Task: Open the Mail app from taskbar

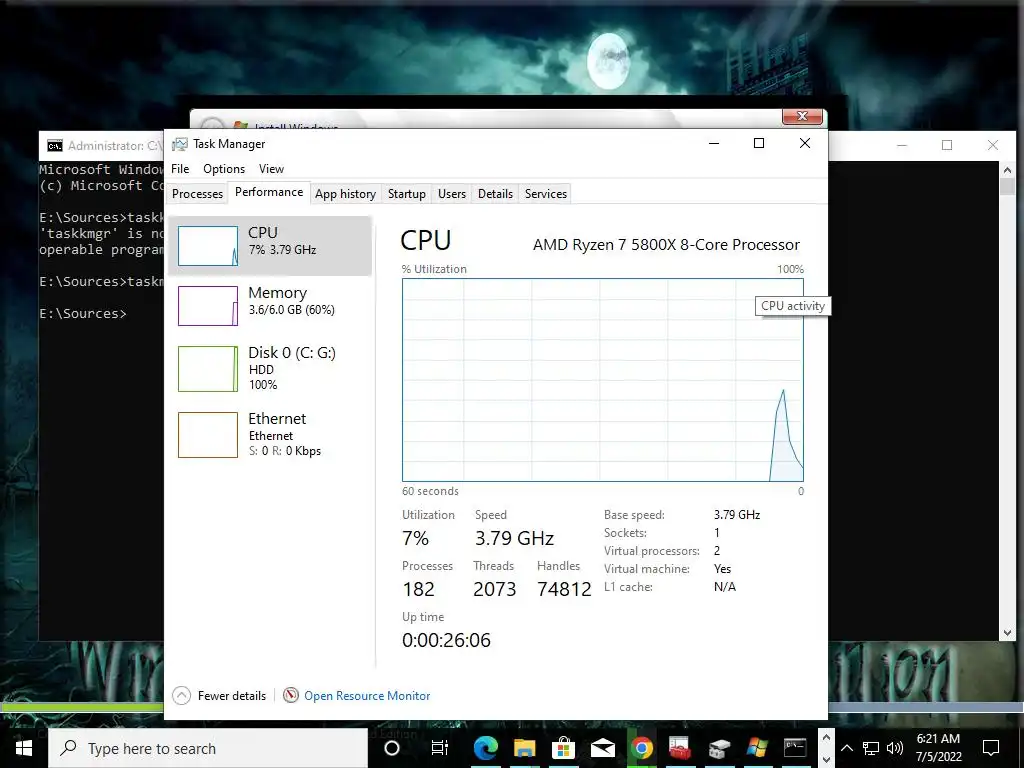Action: (603, 748)
